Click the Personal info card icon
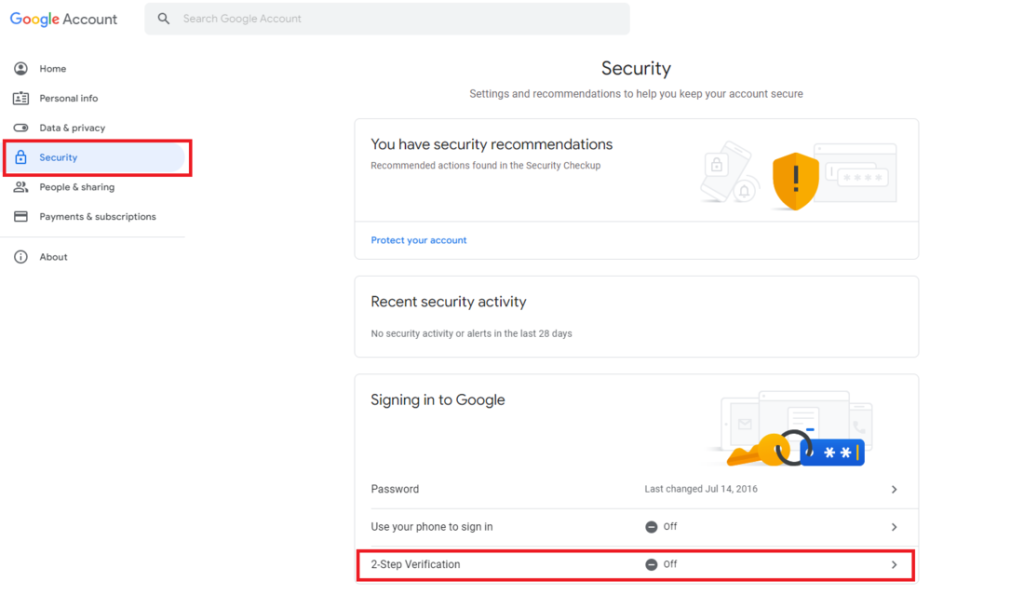 click(x=22, y=98)
